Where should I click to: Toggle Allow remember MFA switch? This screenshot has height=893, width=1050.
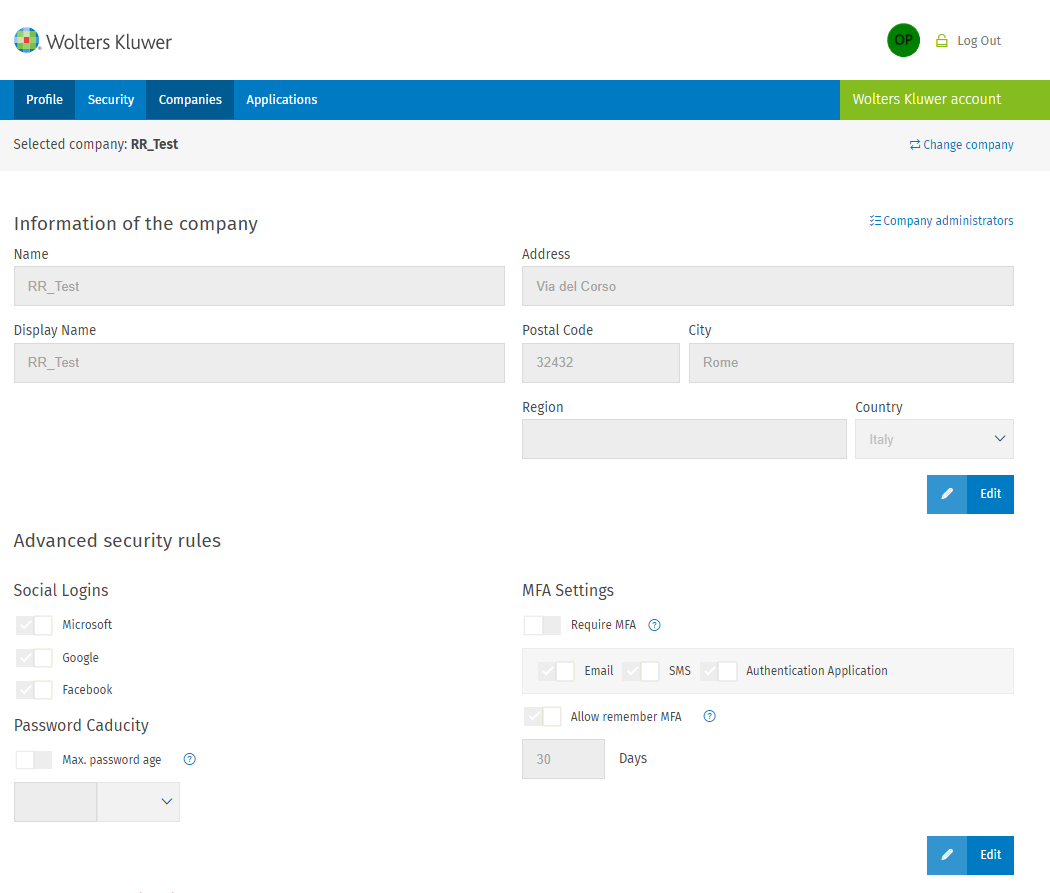tap(542, 716)
